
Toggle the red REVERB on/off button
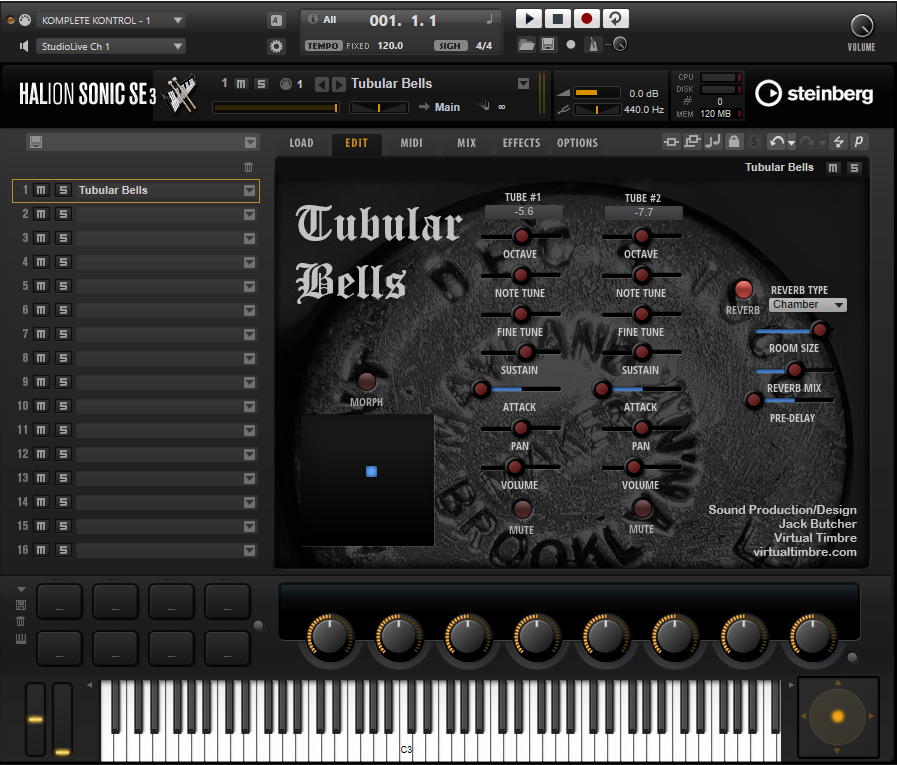click(x=743, y=290)
